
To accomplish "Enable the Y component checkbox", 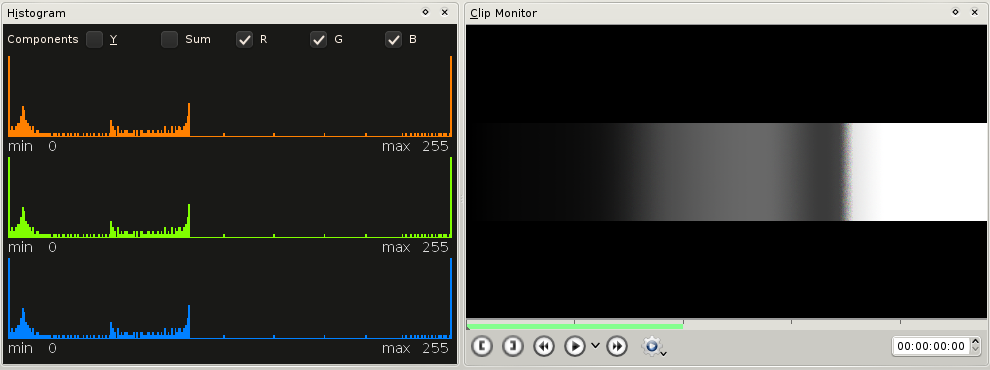I will click(95, 39).
